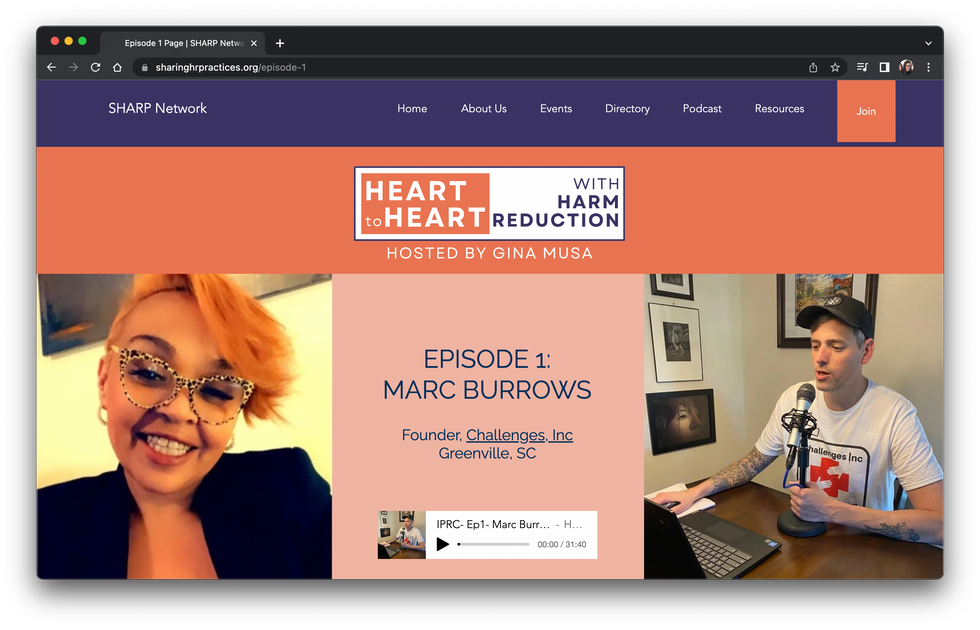Toggle the browser side panel icon
The width and height of the screenshot is (980, 630).
tap(884, 67)
